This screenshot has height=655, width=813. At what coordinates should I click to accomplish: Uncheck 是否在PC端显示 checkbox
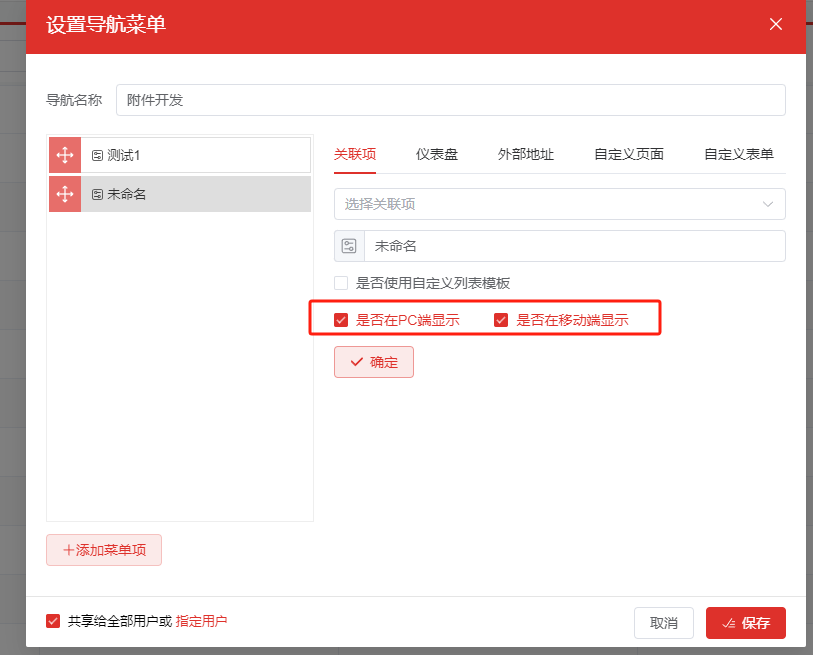(x=342, y=321)
